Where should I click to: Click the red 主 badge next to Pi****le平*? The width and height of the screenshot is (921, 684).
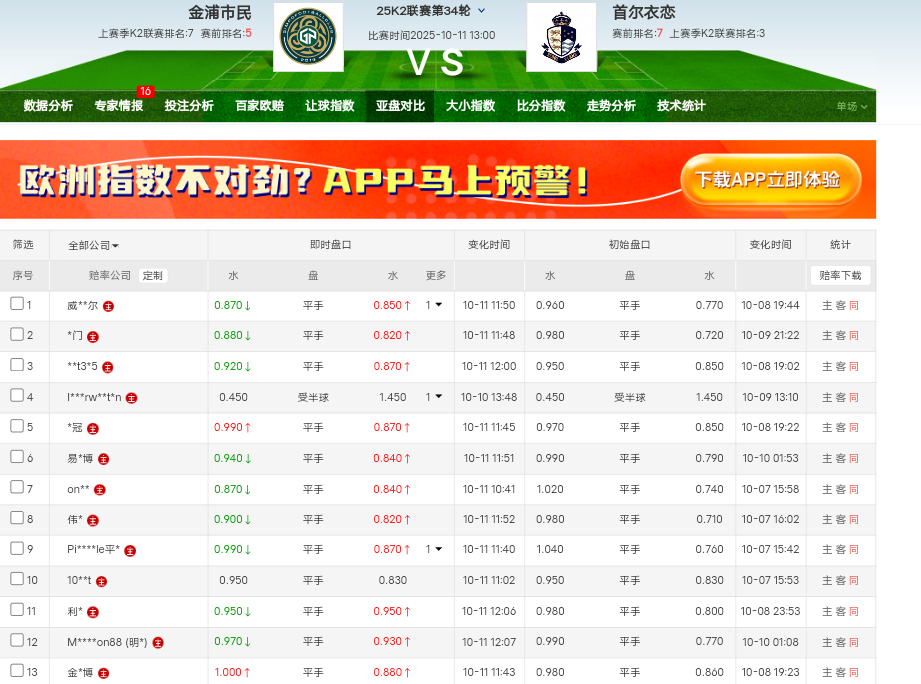(x=130, y=550)
